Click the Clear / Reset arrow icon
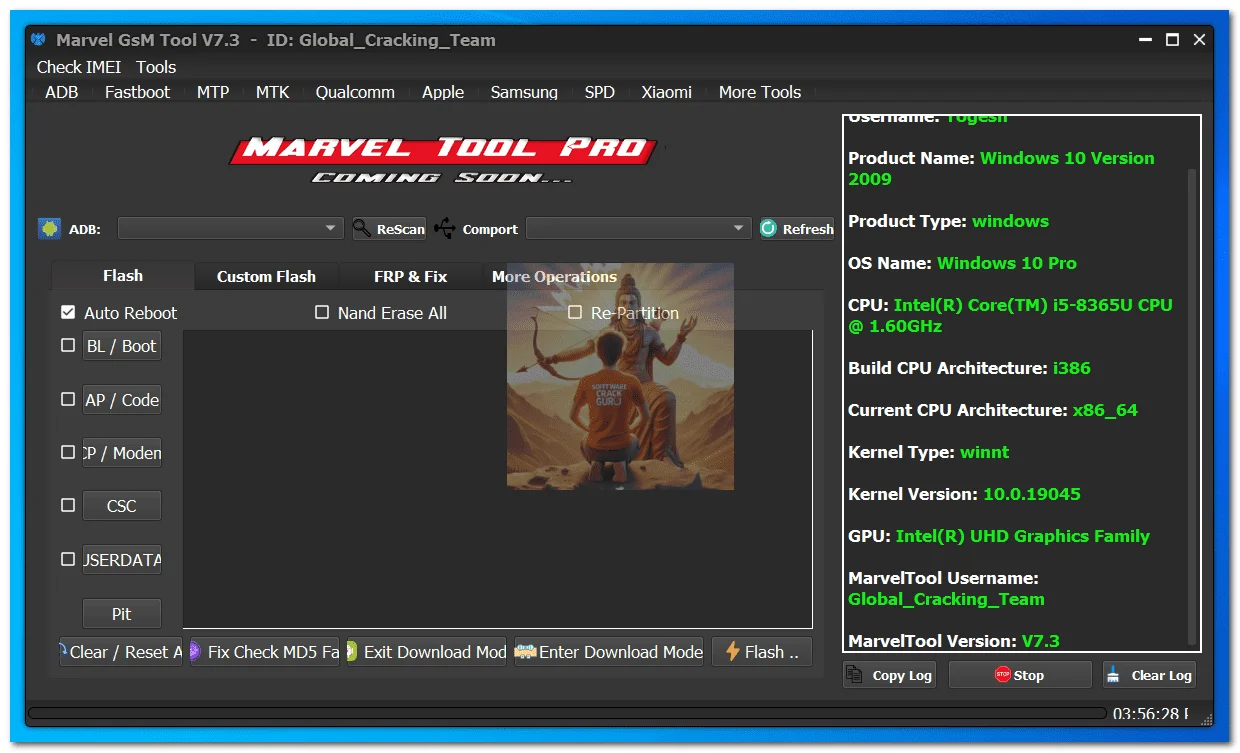This screenshot has width=1240, height=753. pos(64,652)
